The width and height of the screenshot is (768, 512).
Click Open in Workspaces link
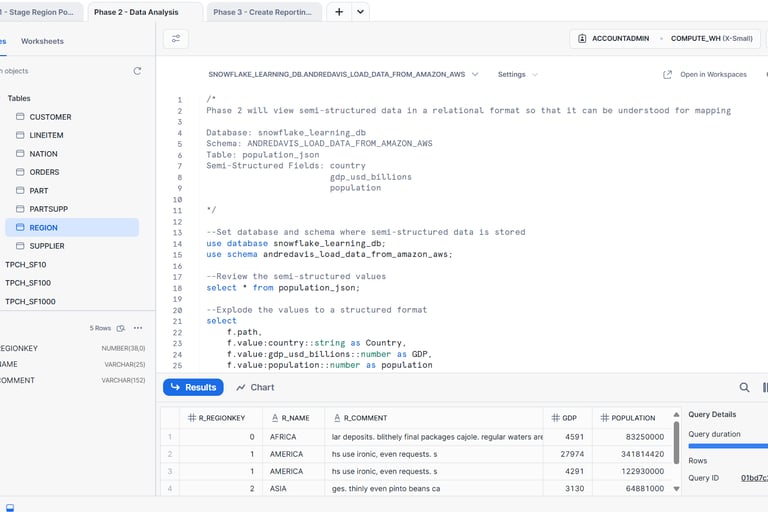(713, 74)
